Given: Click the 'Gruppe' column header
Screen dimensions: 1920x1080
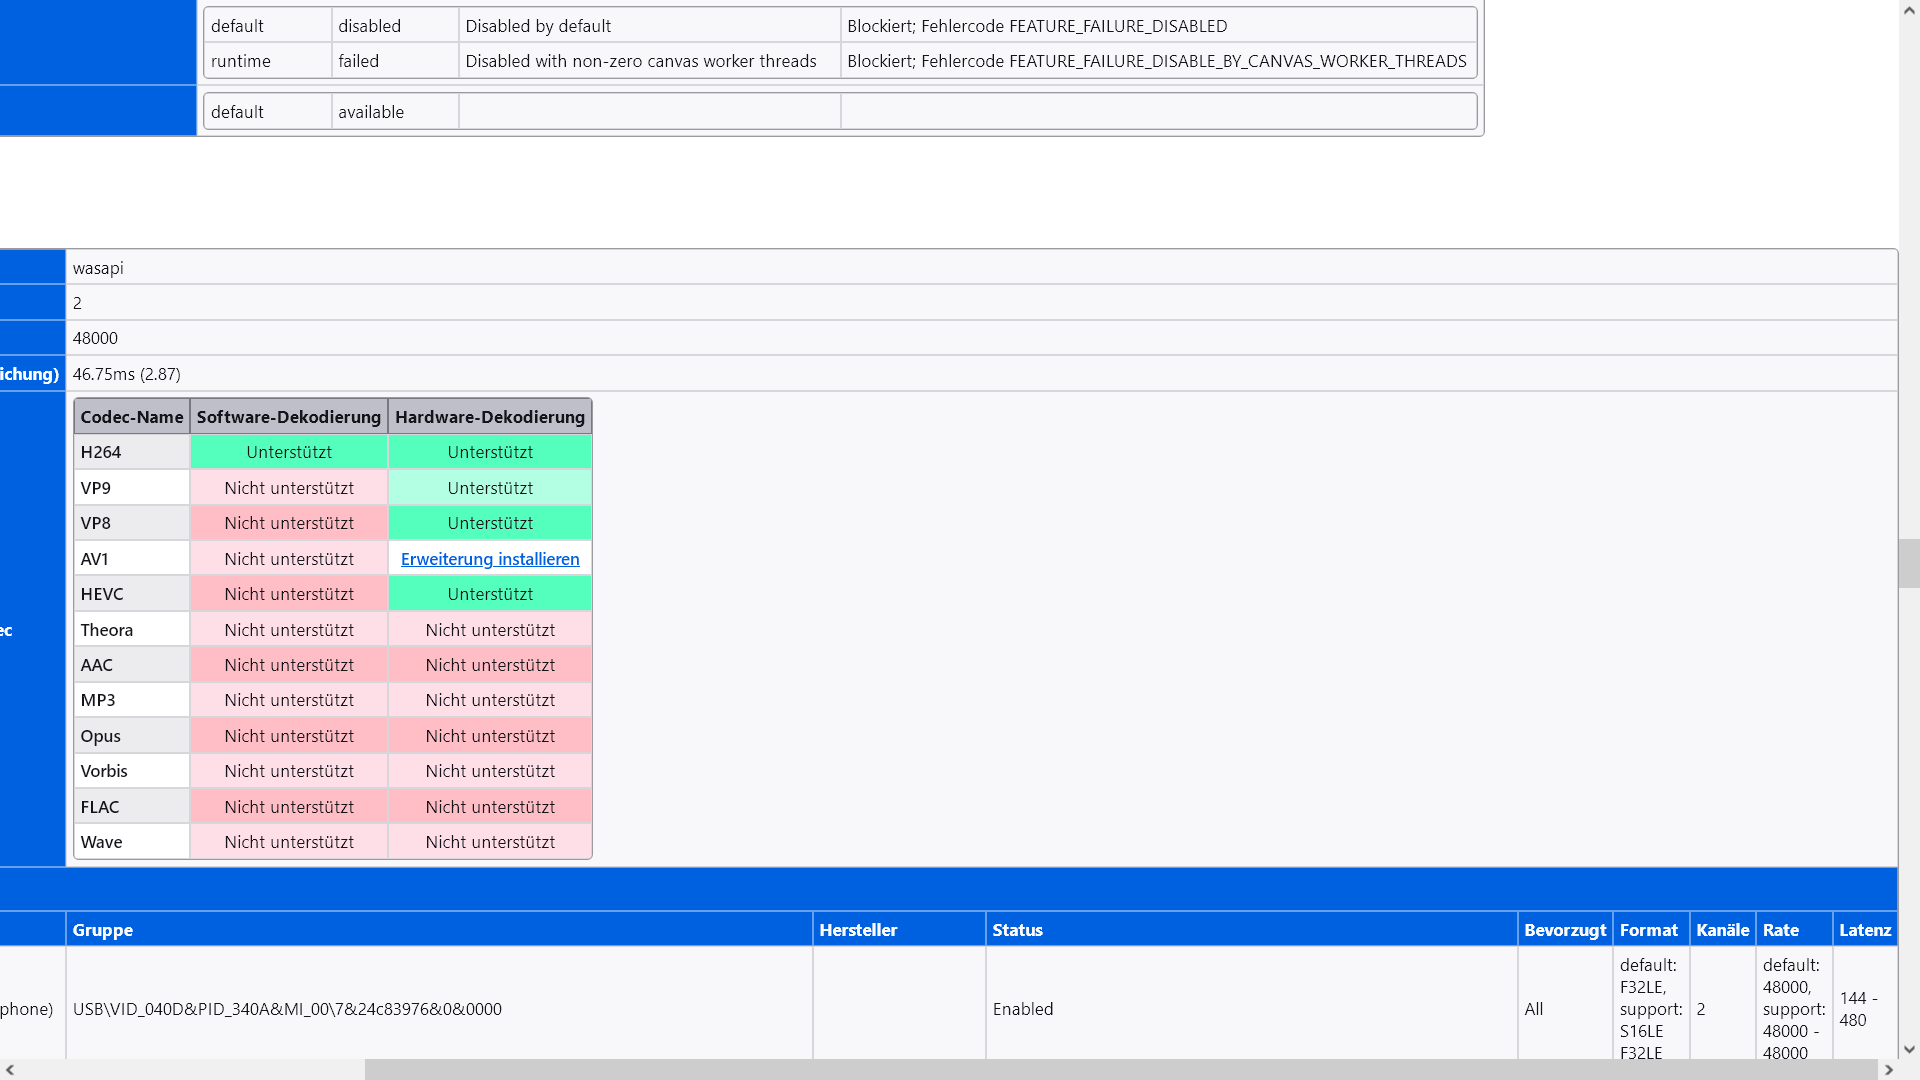Looking at the screenshot, I should coord(103,930).
